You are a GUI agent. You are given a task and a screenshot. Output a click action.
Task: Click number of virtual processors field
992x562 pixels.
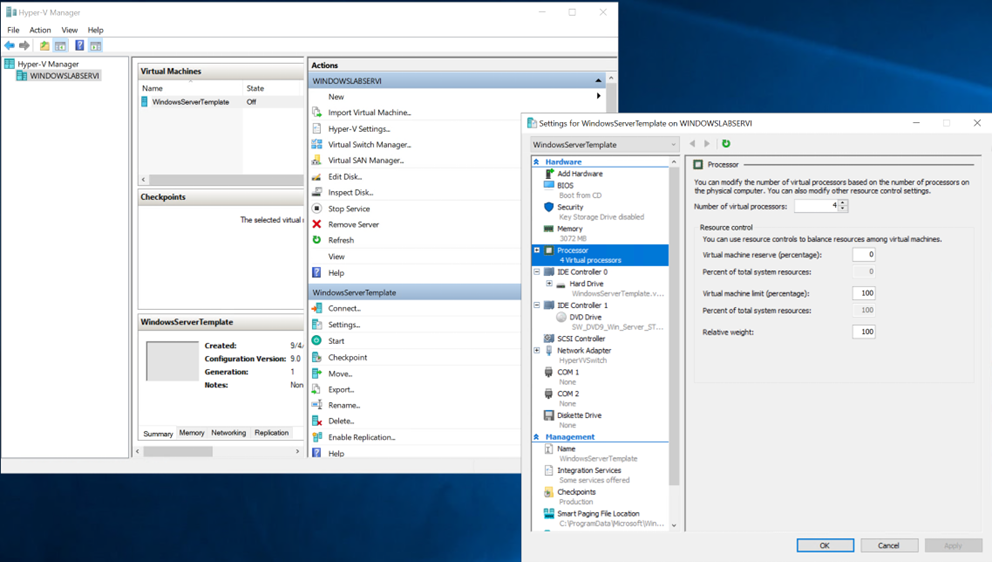tap(816, 206)
